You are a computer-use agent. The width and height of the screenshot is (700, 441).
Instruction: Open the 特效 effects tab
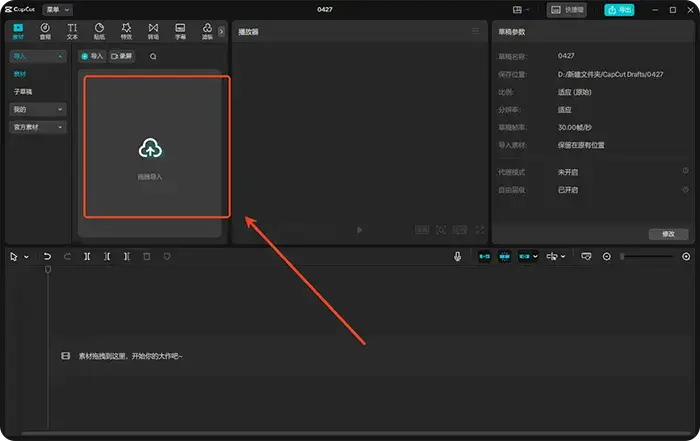tap(126, 31)
